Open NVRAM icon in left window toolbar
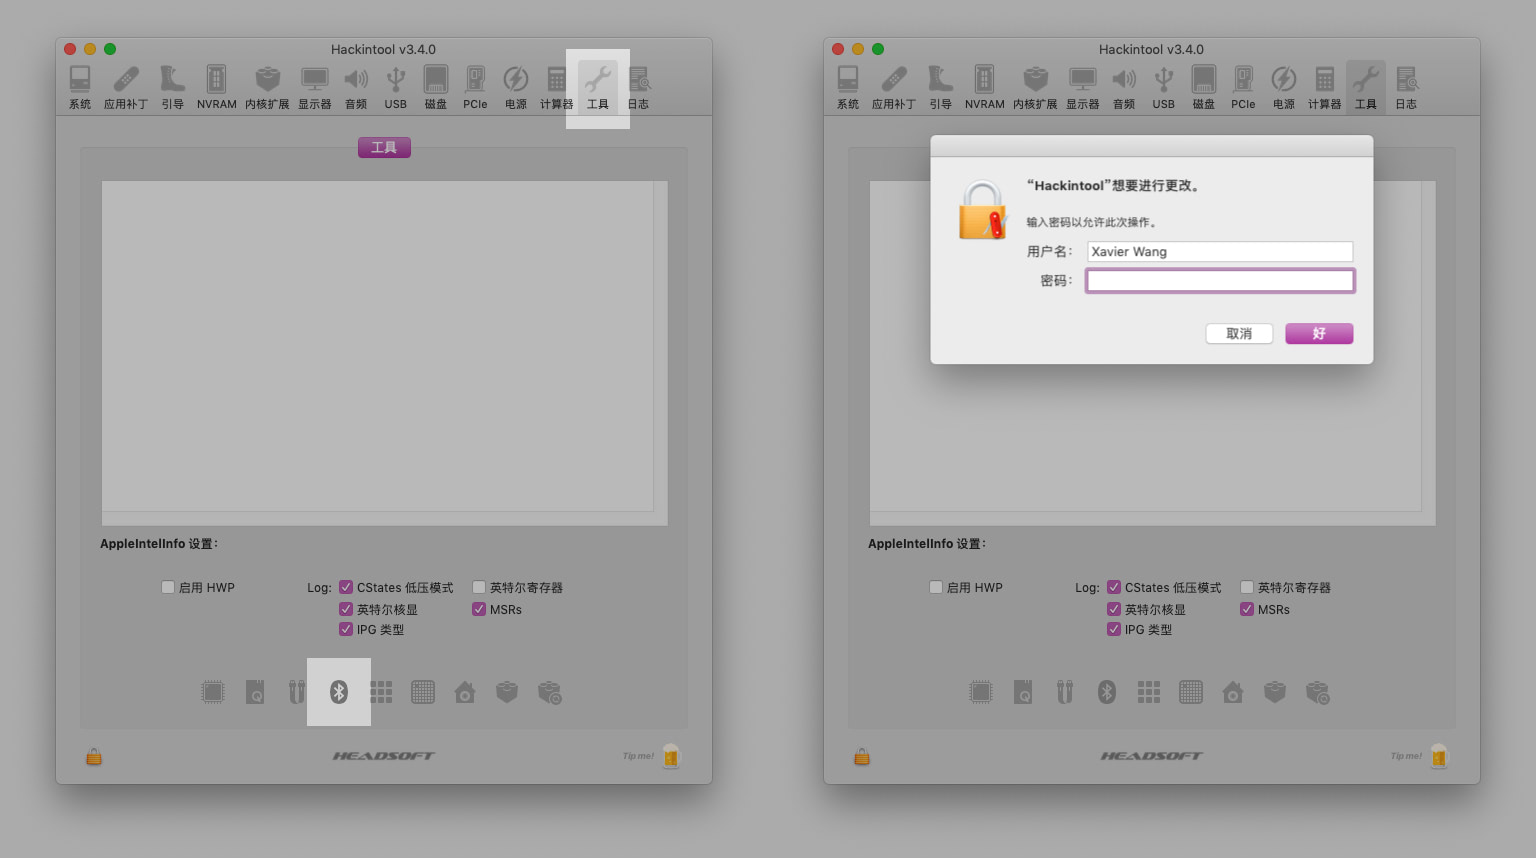Viewport: 1536px width, 858px height. pos(216,87)
